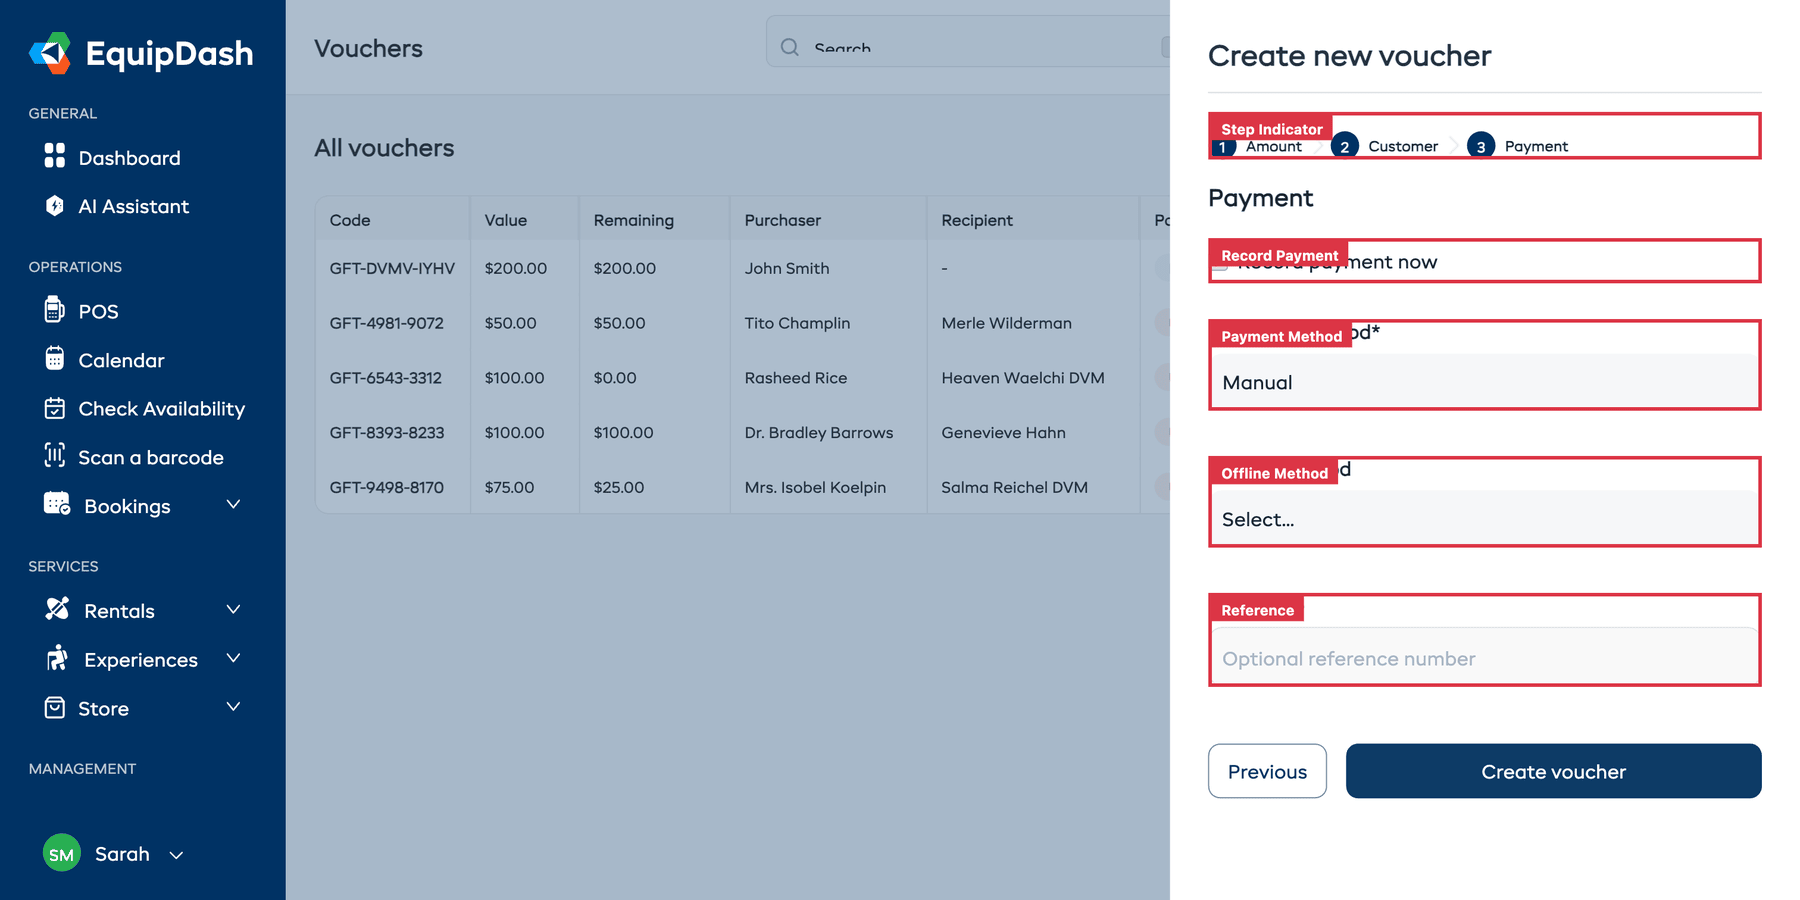Open the Scan a barcode tool
Image resolution: width=1800 pixels, height=900 pixels.
click(x=150, y=457)
